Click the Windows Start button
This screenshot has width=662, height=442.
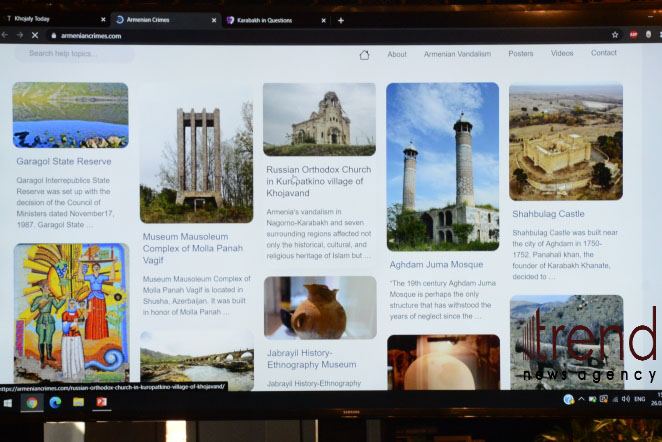point(8,402)
